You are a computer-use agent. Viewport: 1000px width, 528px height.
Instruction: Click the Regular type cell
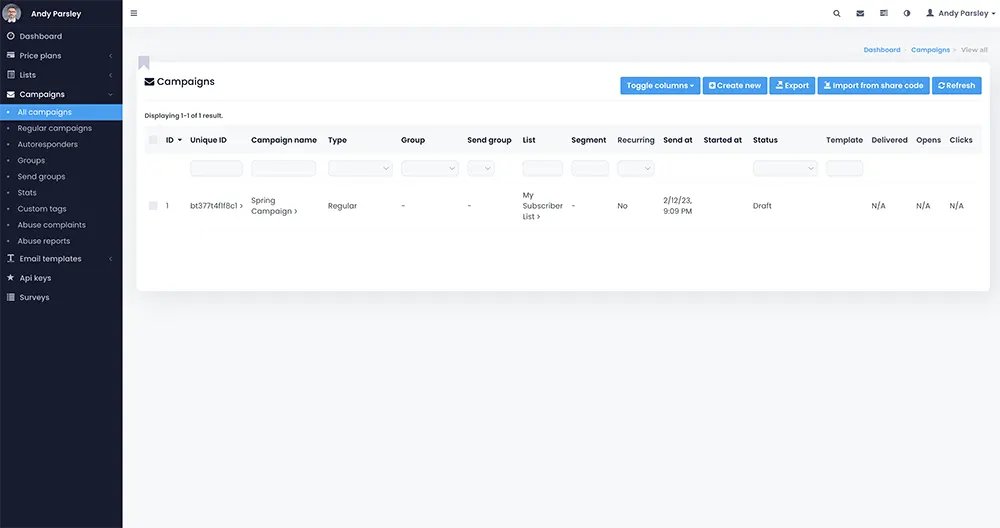(342, 206)
